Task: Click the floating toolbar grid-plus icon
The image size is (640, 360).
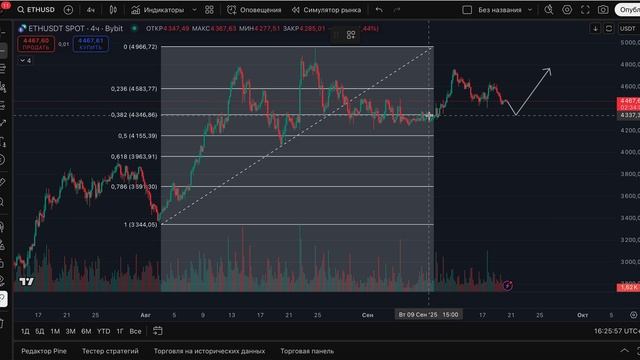Action: click(351, 35)
